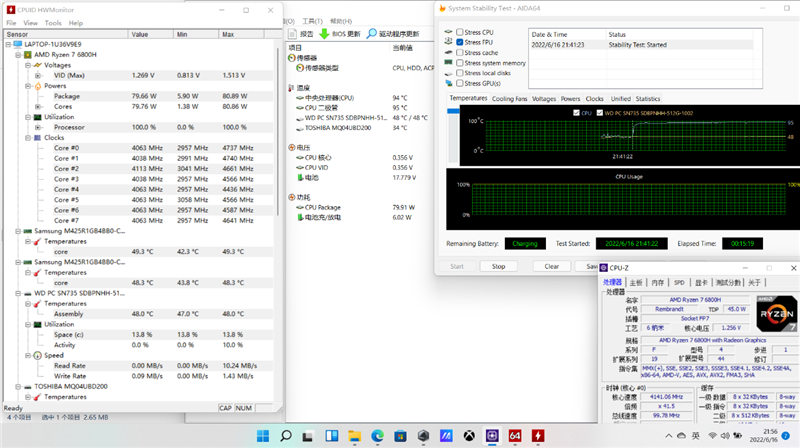Screen dimensions: 800x448
Task: Open Widgets icon on the taskbar
Action: (x=332, y=436)
